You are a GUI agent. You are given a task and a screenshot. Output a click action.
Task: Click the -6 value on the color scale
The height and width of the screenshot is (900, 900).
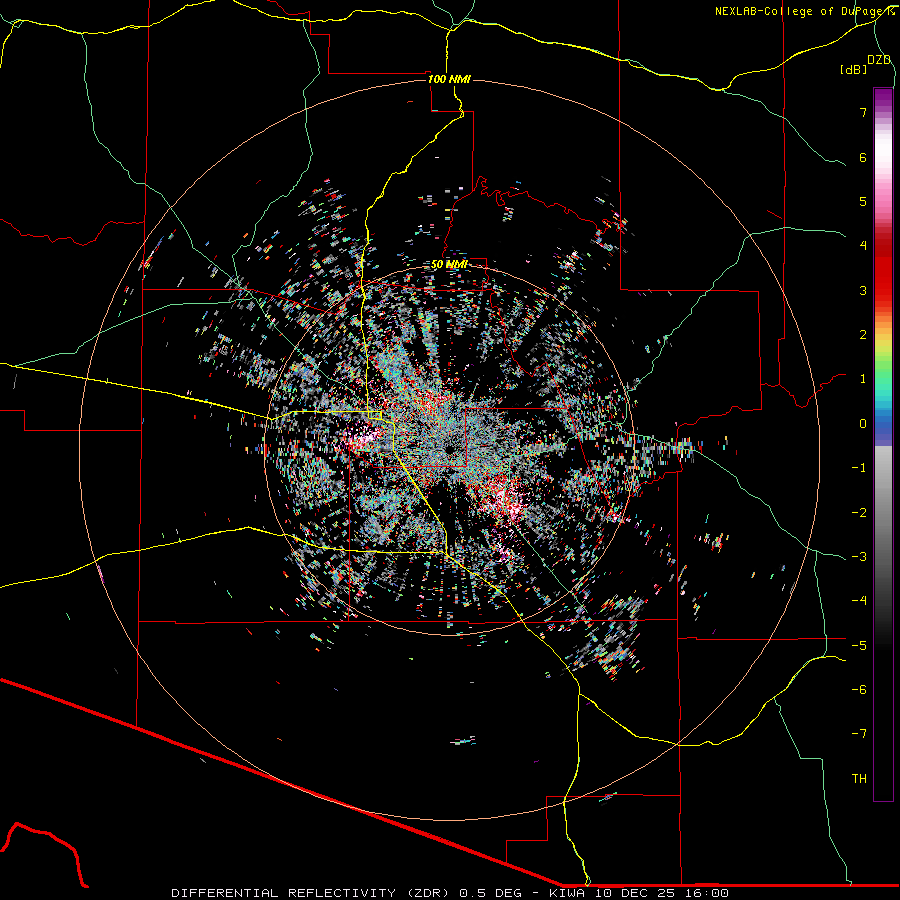tap(859, 690)
